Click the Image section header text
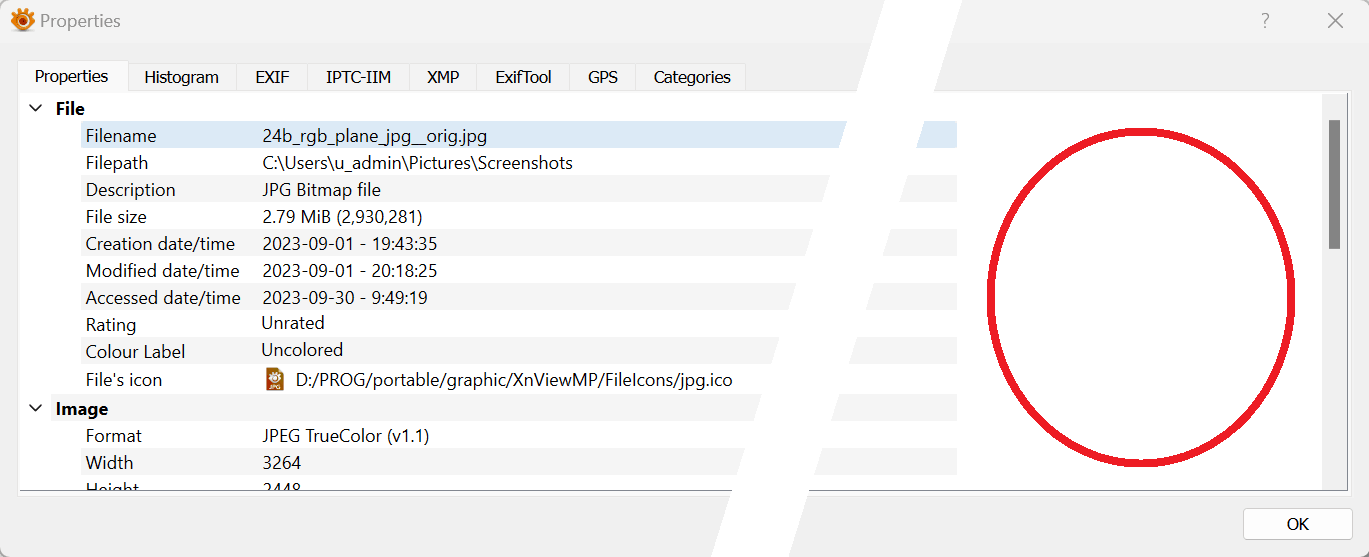Viewport: 1369px width, 557px height. click(82, 408)
